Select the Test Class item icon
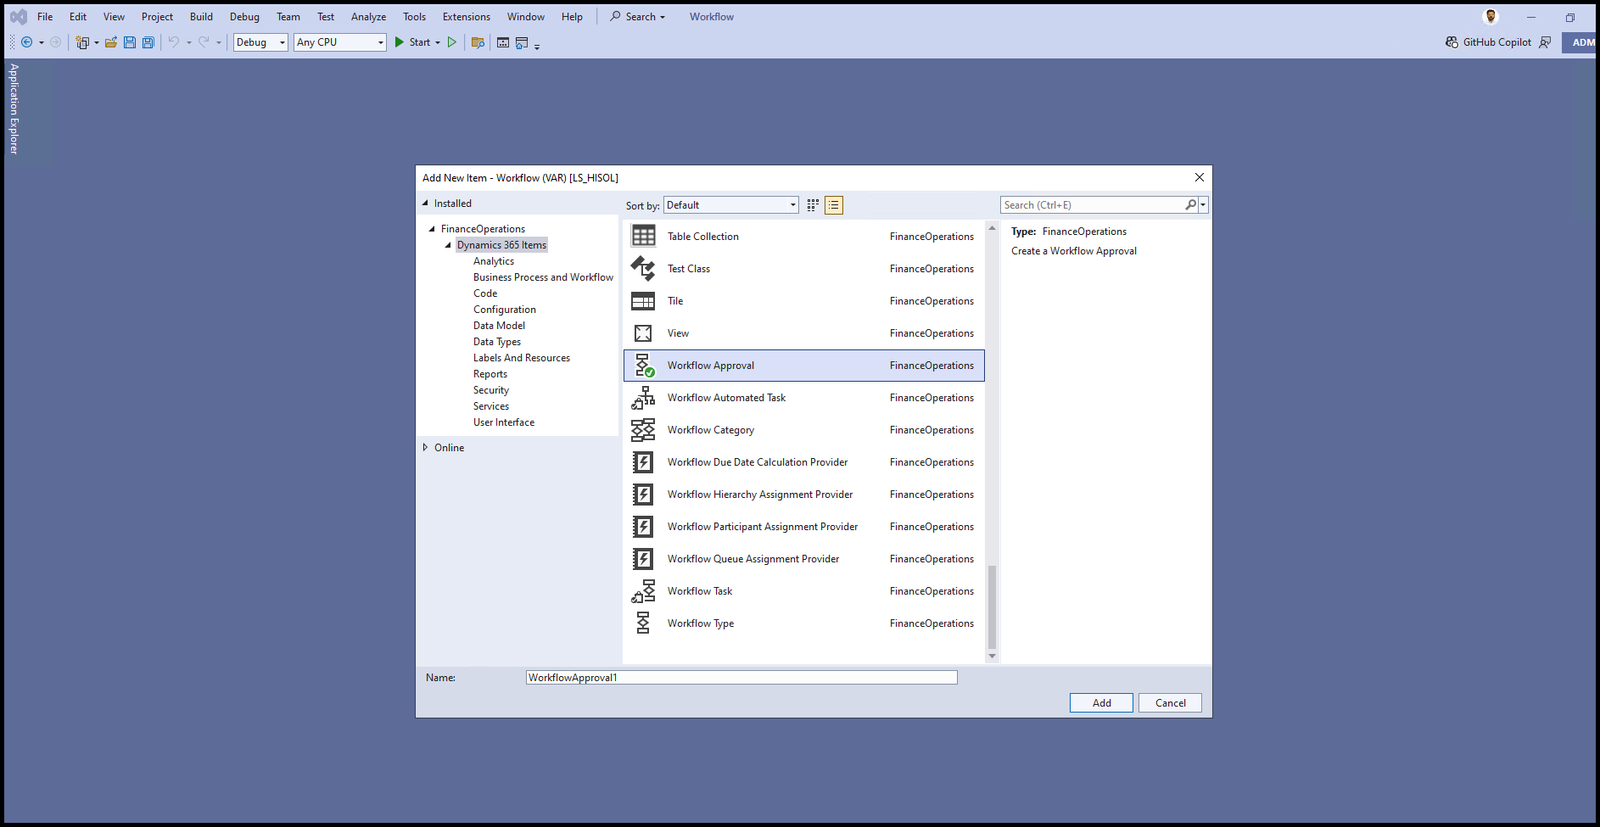1600x827 pixels. point(643,268)
